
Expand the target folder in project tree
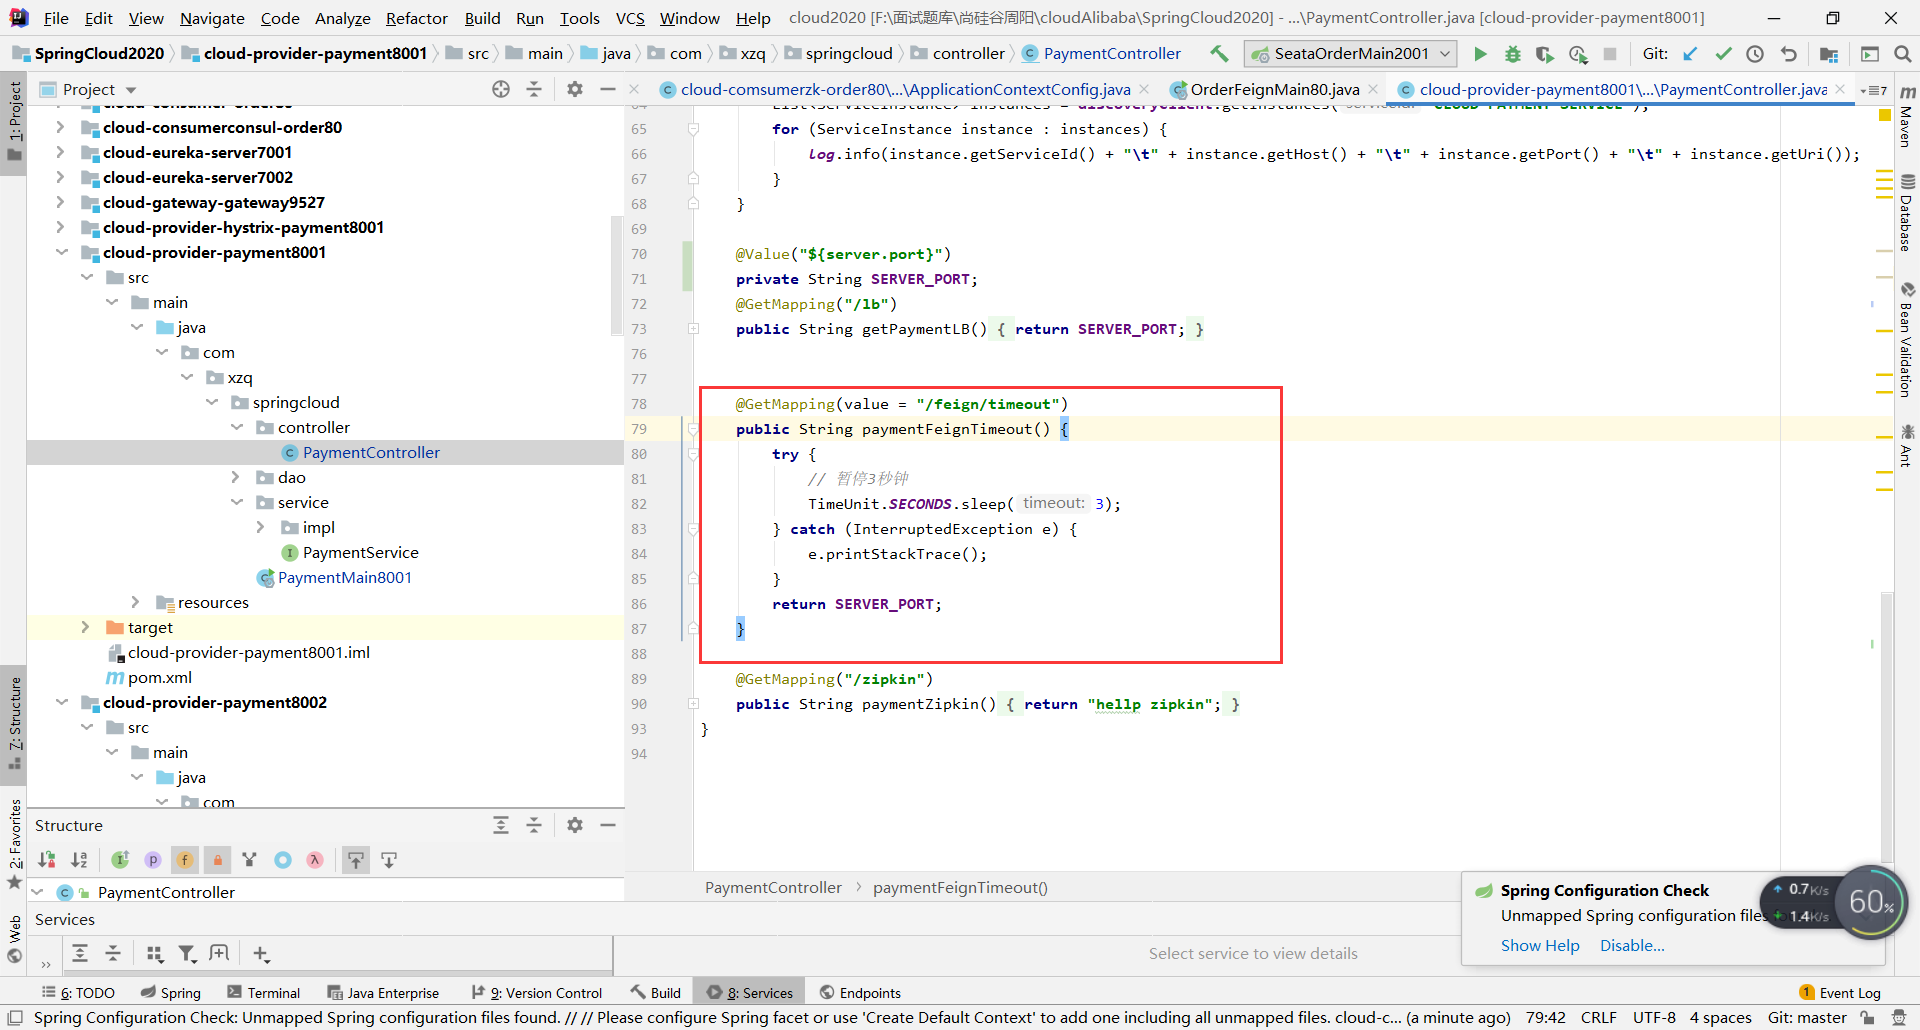[86, 627]
